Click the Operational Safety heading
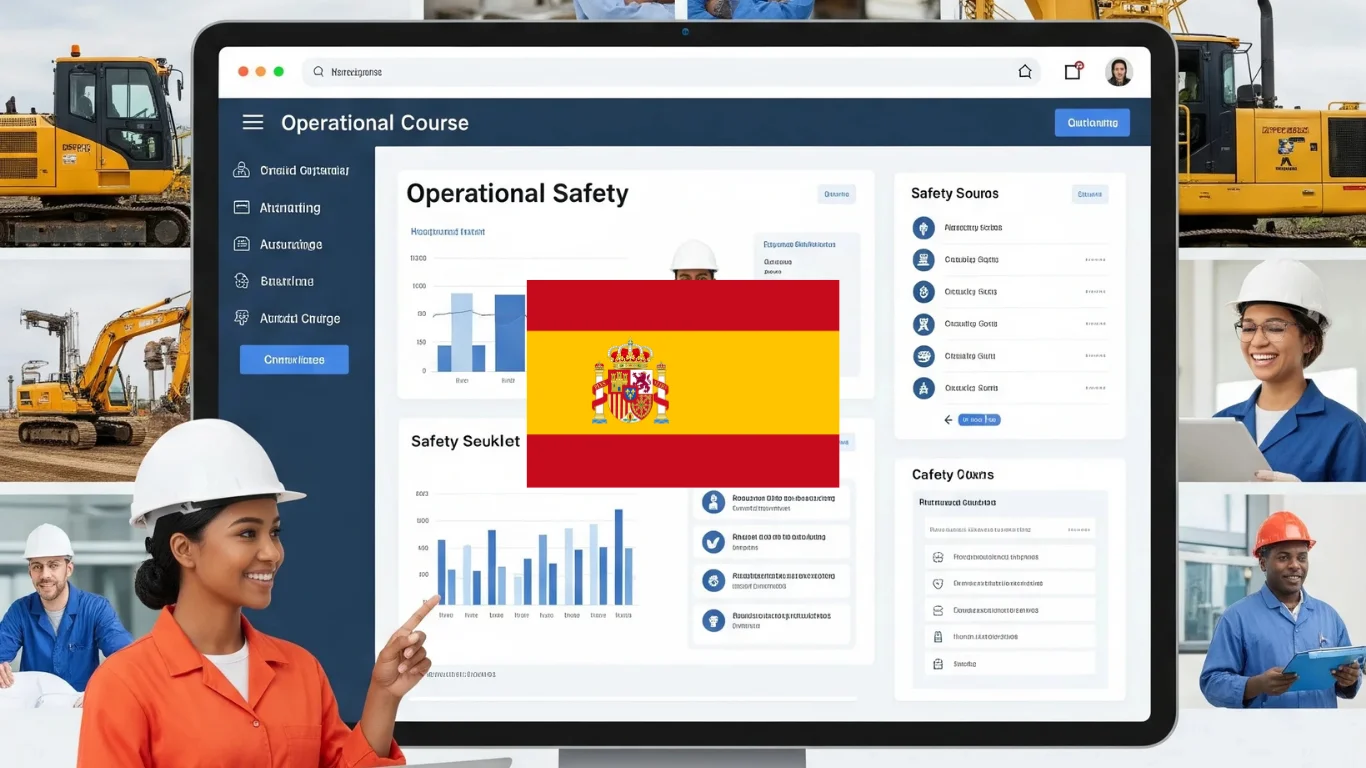 click(517, 193)
